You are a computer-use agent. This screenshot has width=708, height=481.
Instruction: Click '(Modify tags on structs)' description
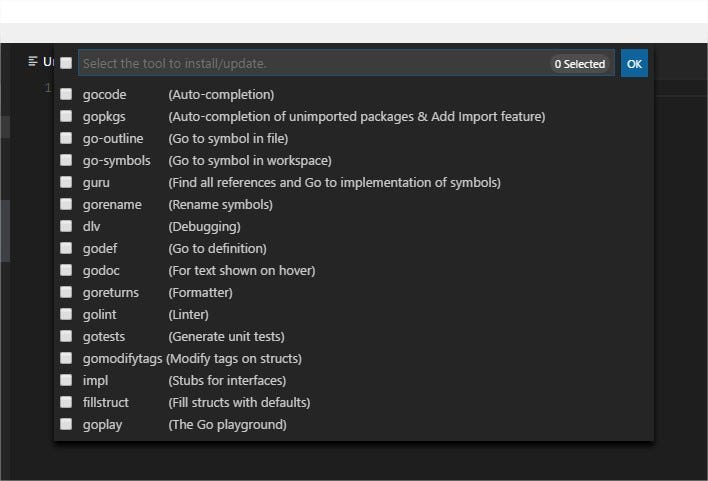pos(234,359)
